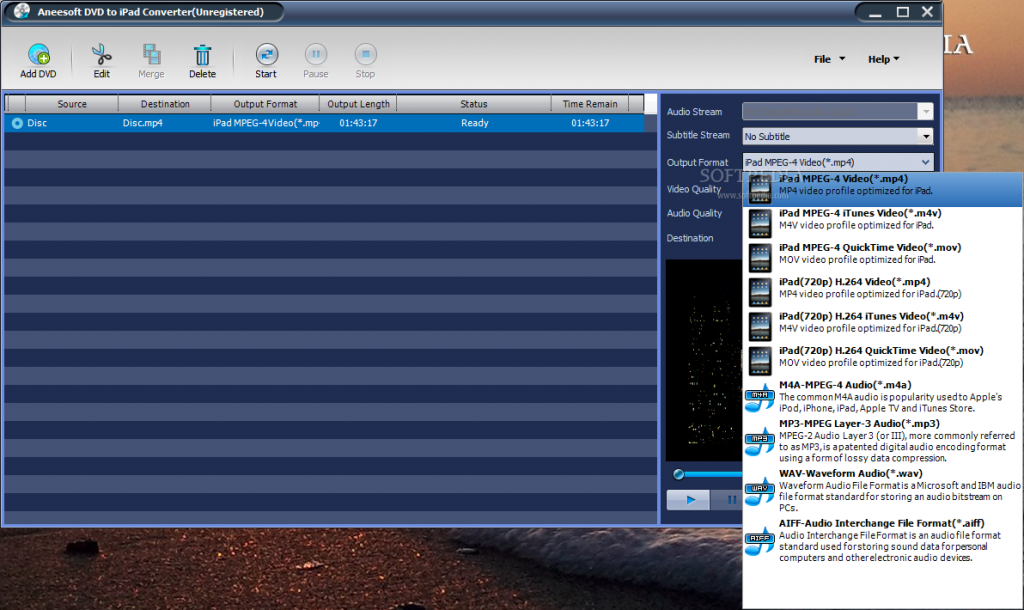Choose iPad MPEG-4 Video(*.mp4) format

click(x=883, y=189)
